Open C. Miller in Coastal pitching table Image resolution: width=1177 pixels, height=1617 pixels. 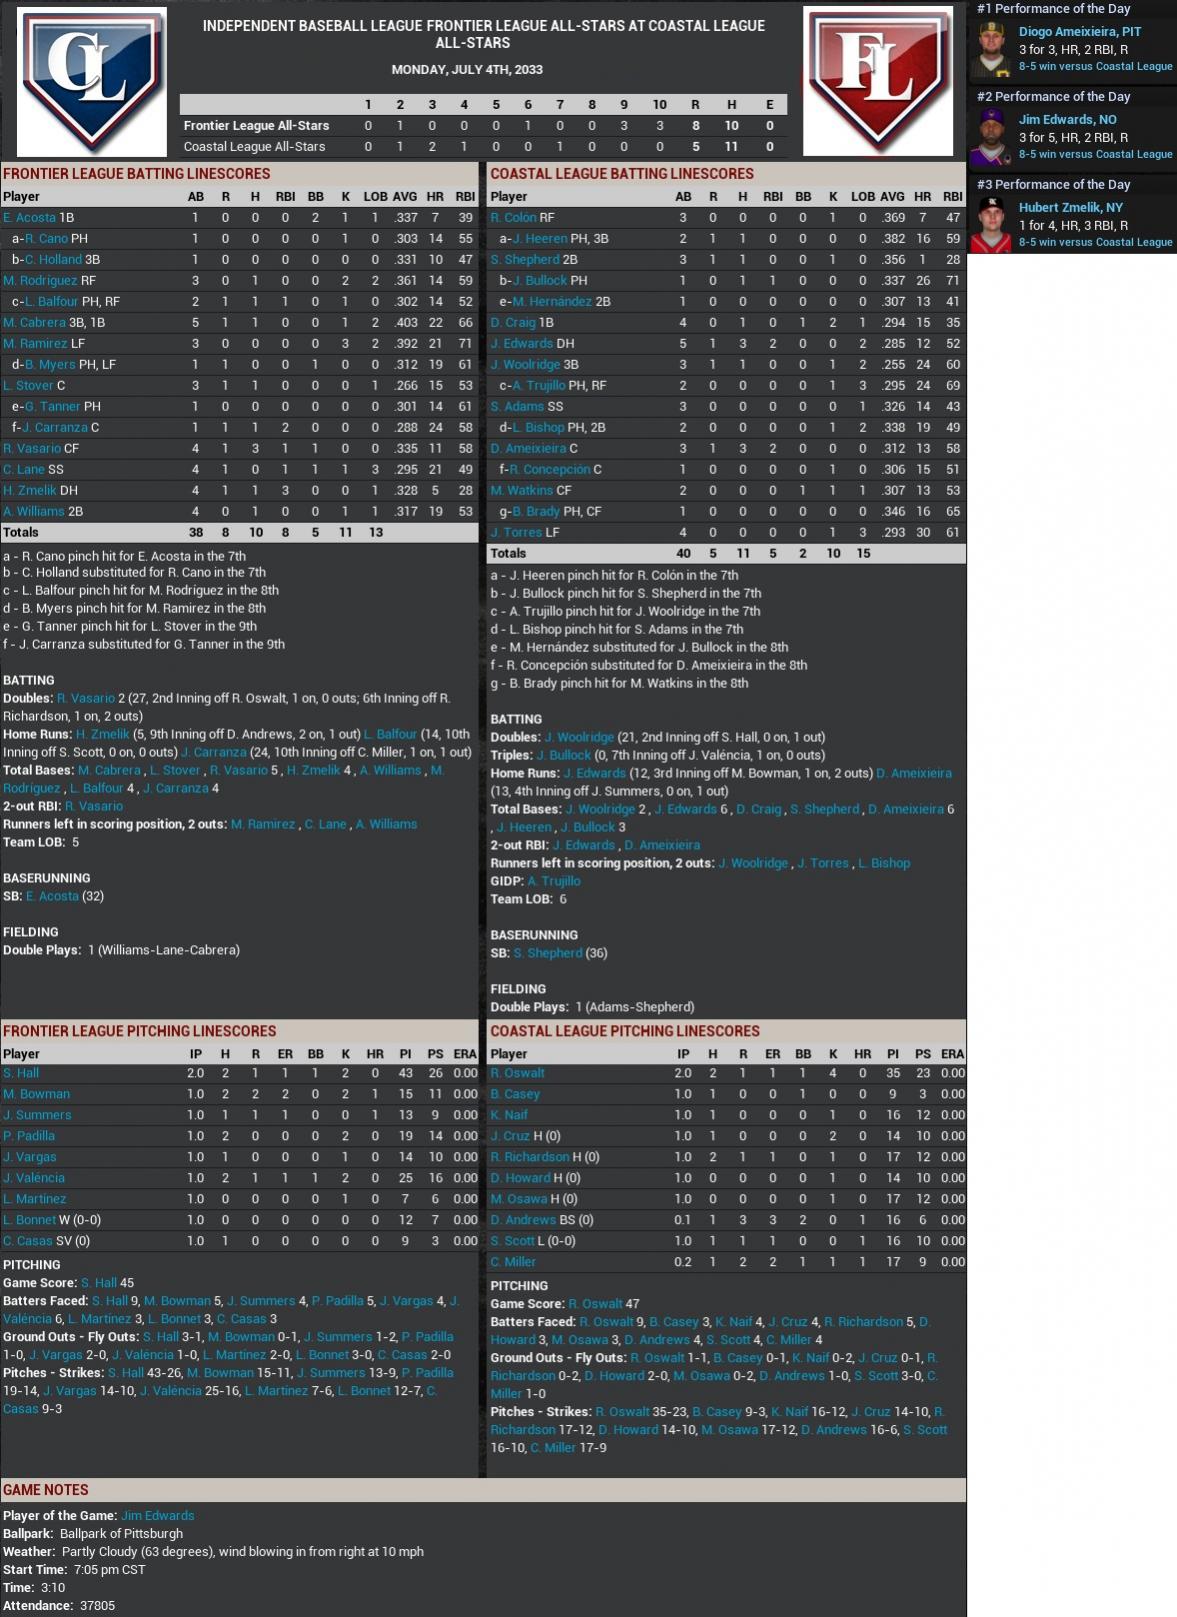point(513,1262)
